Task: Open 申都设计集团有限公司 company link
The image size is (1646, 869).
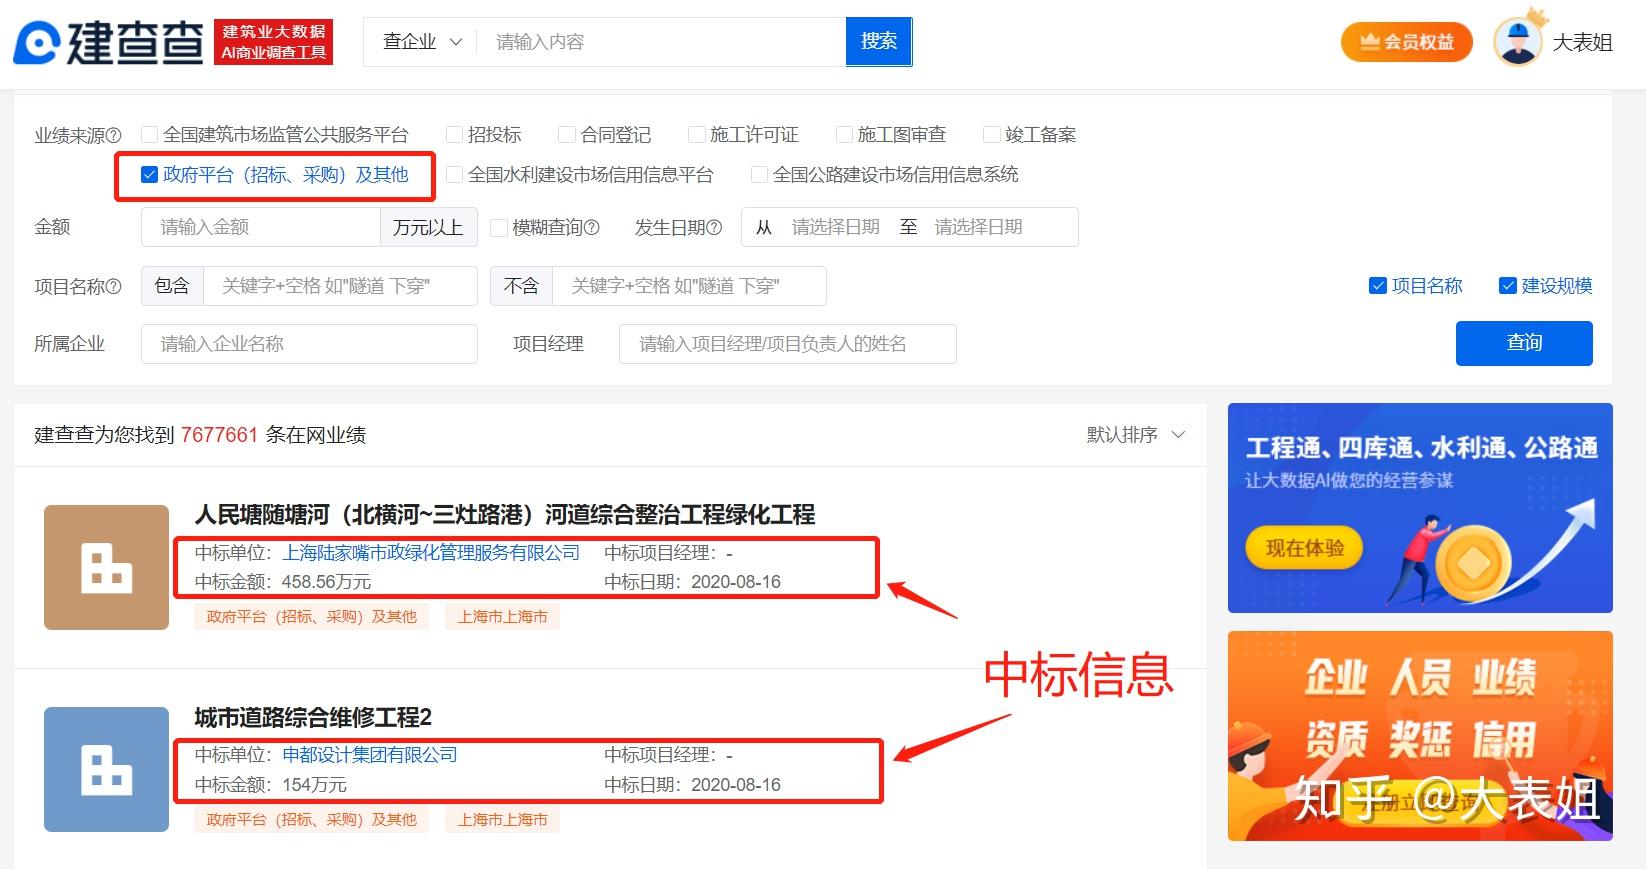Action: (370, 755)
